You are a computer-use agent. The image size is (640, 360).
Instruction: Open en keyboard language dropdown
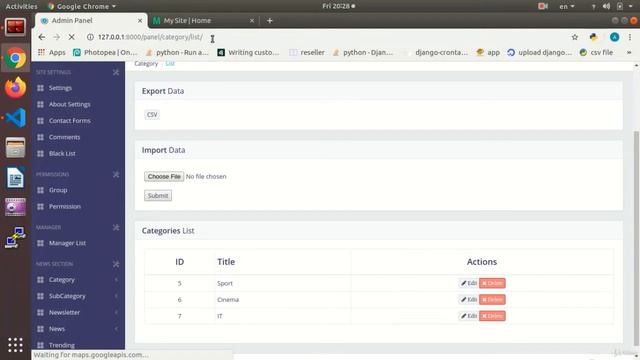pyautogui.click(x=567, y=6)
